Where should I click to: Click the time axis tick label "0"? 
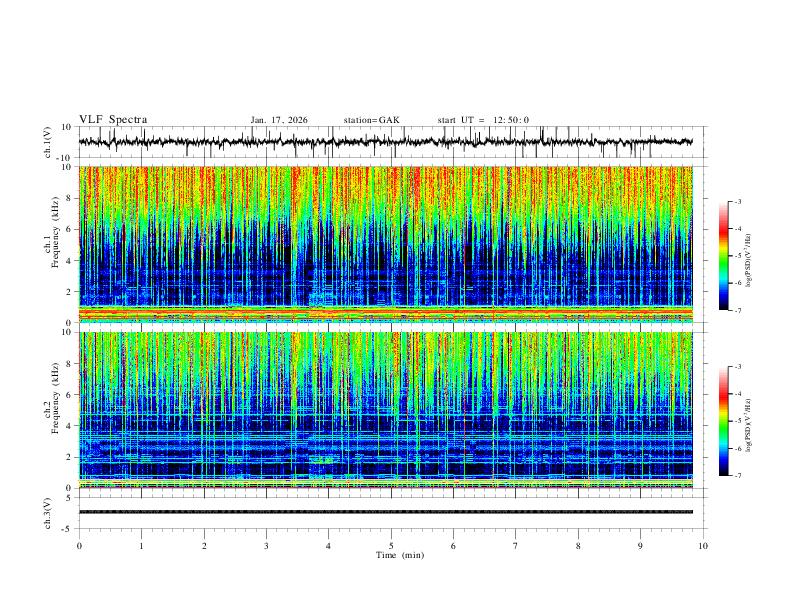(79, 546)
